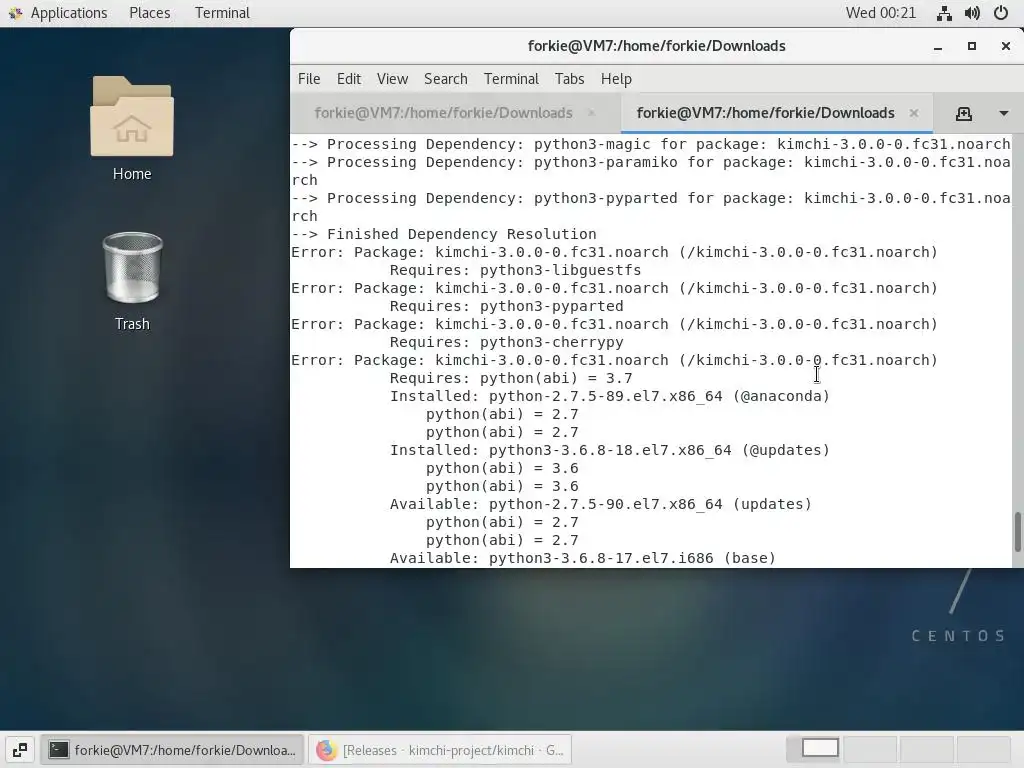The height and width of the screenshot is (768, 1024).
Task: Maximize the terminal window
Action: 972,46
